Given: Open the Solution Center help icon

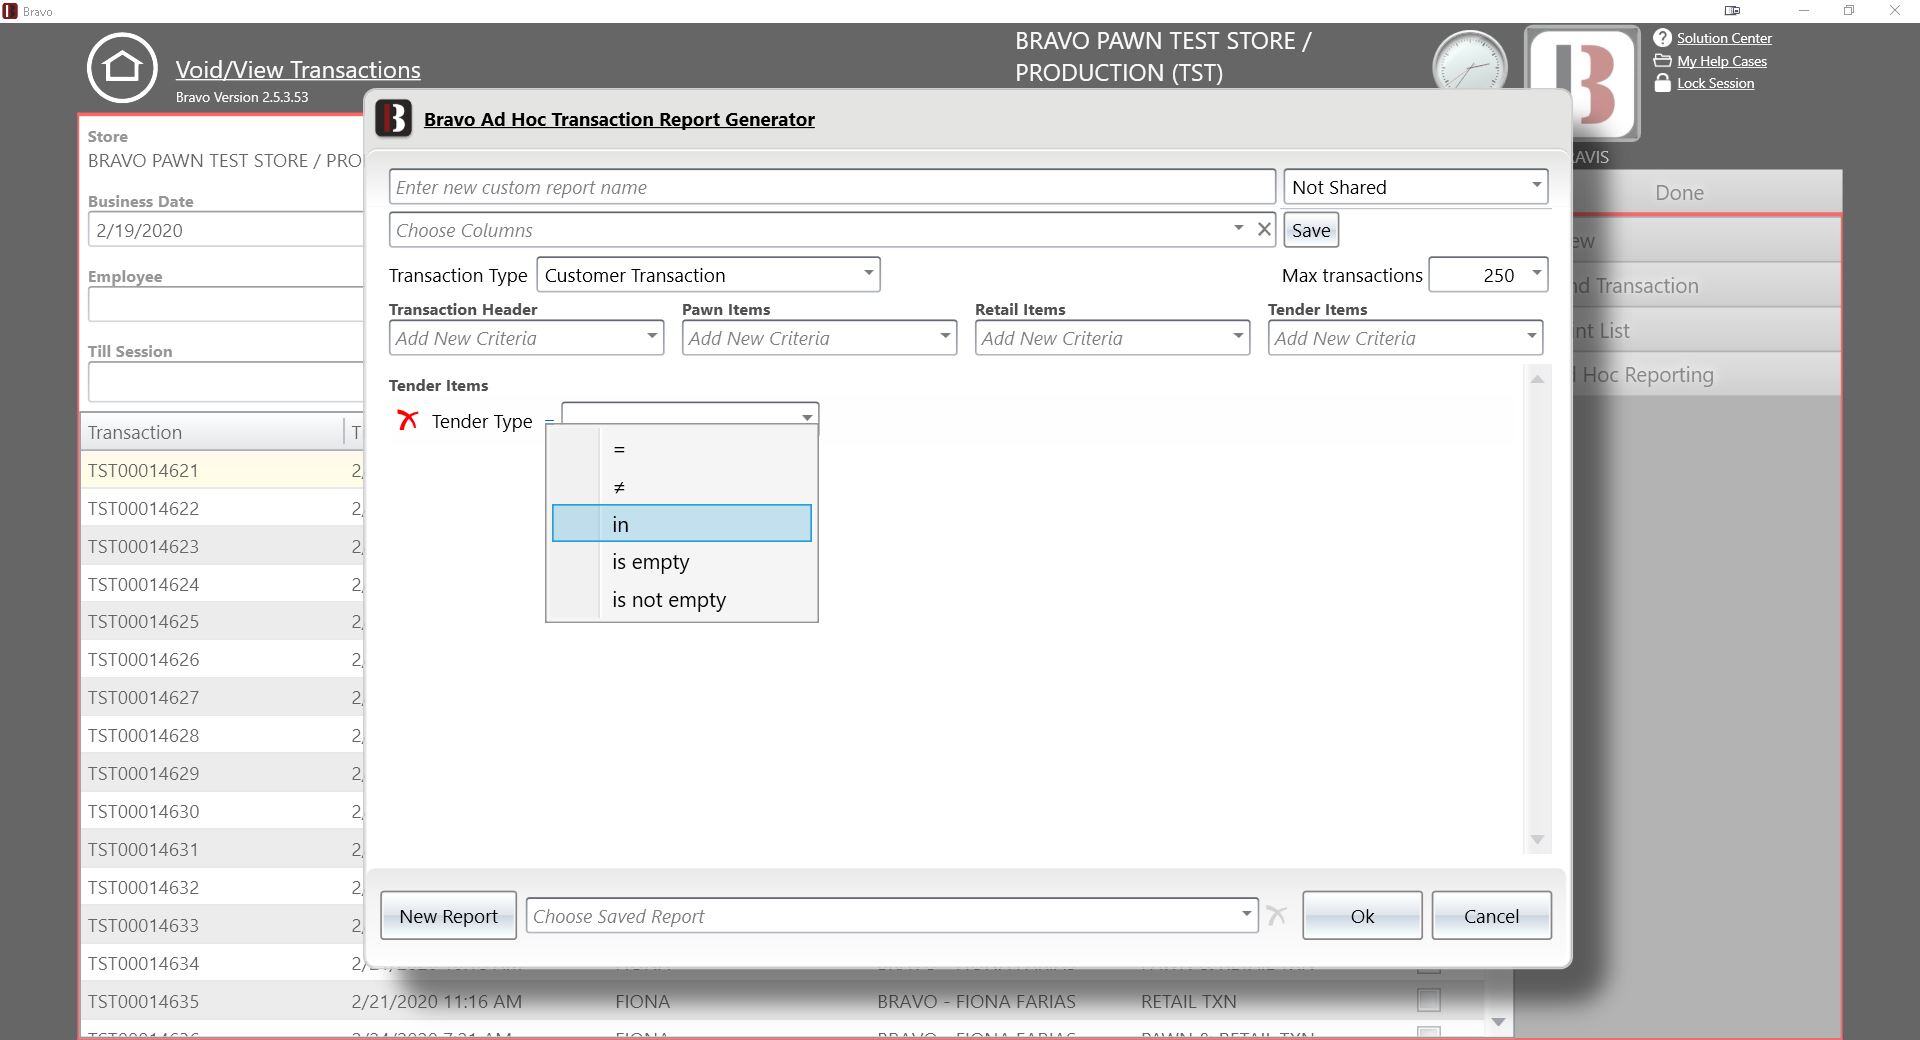Looking at the screenshot, I should (x=1662, y=38).
